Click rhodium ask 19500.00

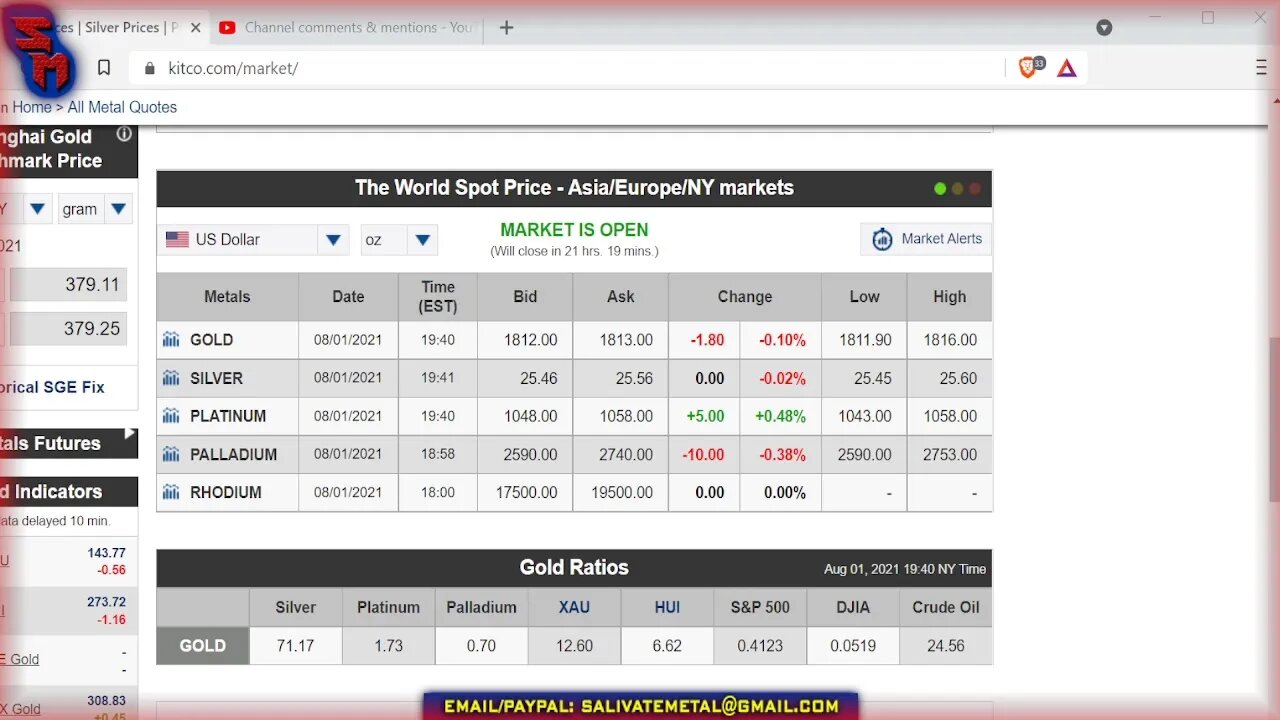tap(622, 492)
